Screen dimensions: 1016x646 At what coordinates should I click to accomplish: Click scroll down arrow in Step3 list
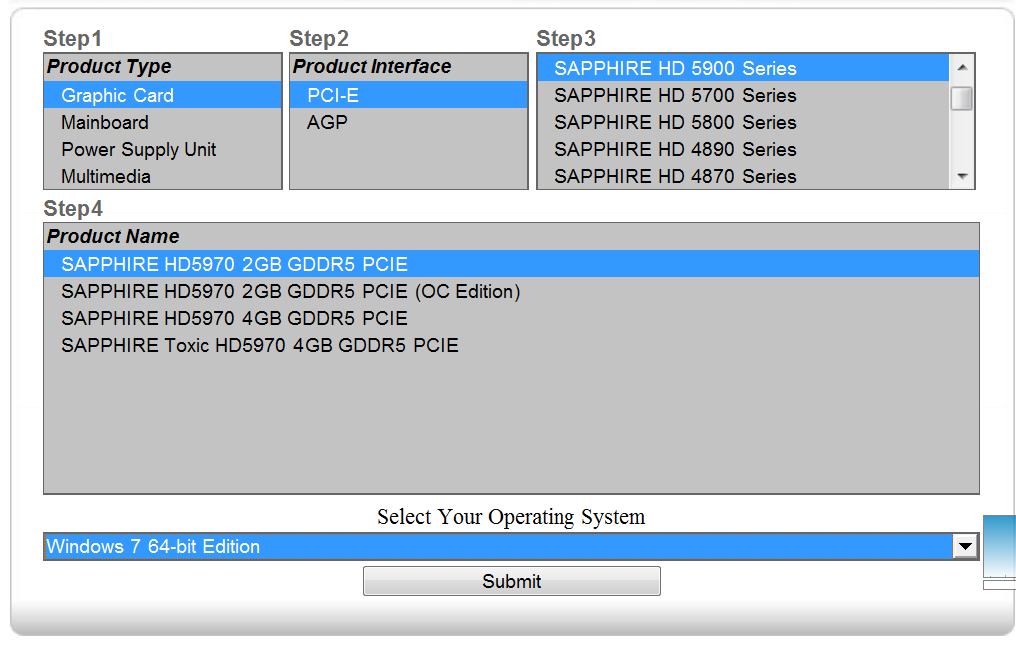click(962, 176)
